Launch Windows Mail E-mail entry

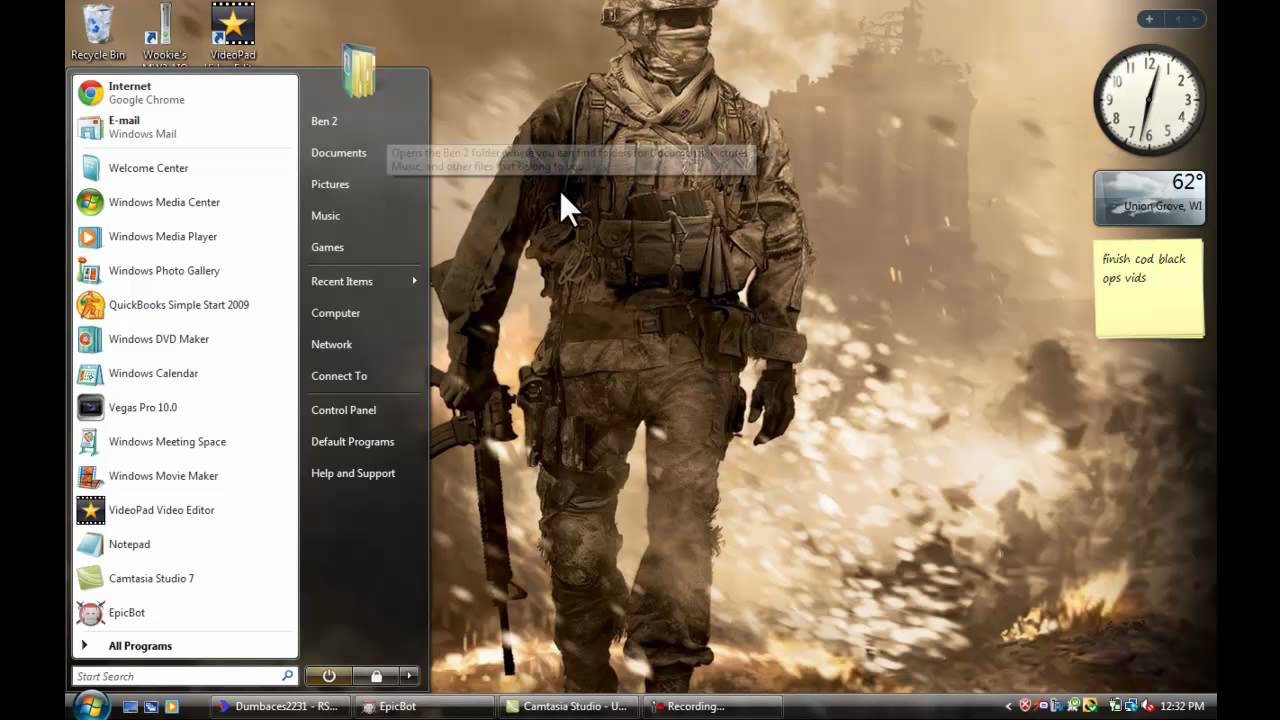click(x=185, y=127)
